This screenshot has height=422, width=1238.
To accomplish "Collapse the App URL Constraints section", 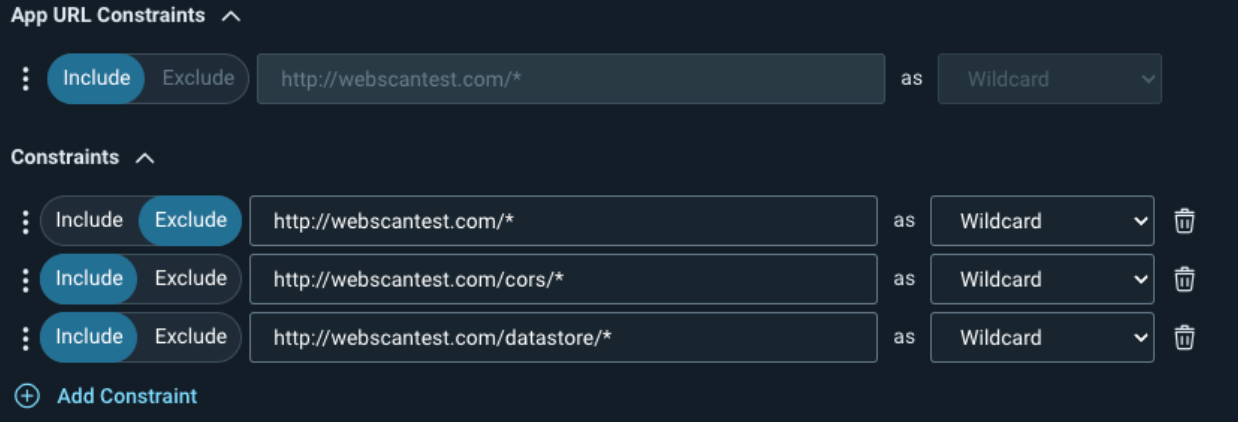I will 231,16.
